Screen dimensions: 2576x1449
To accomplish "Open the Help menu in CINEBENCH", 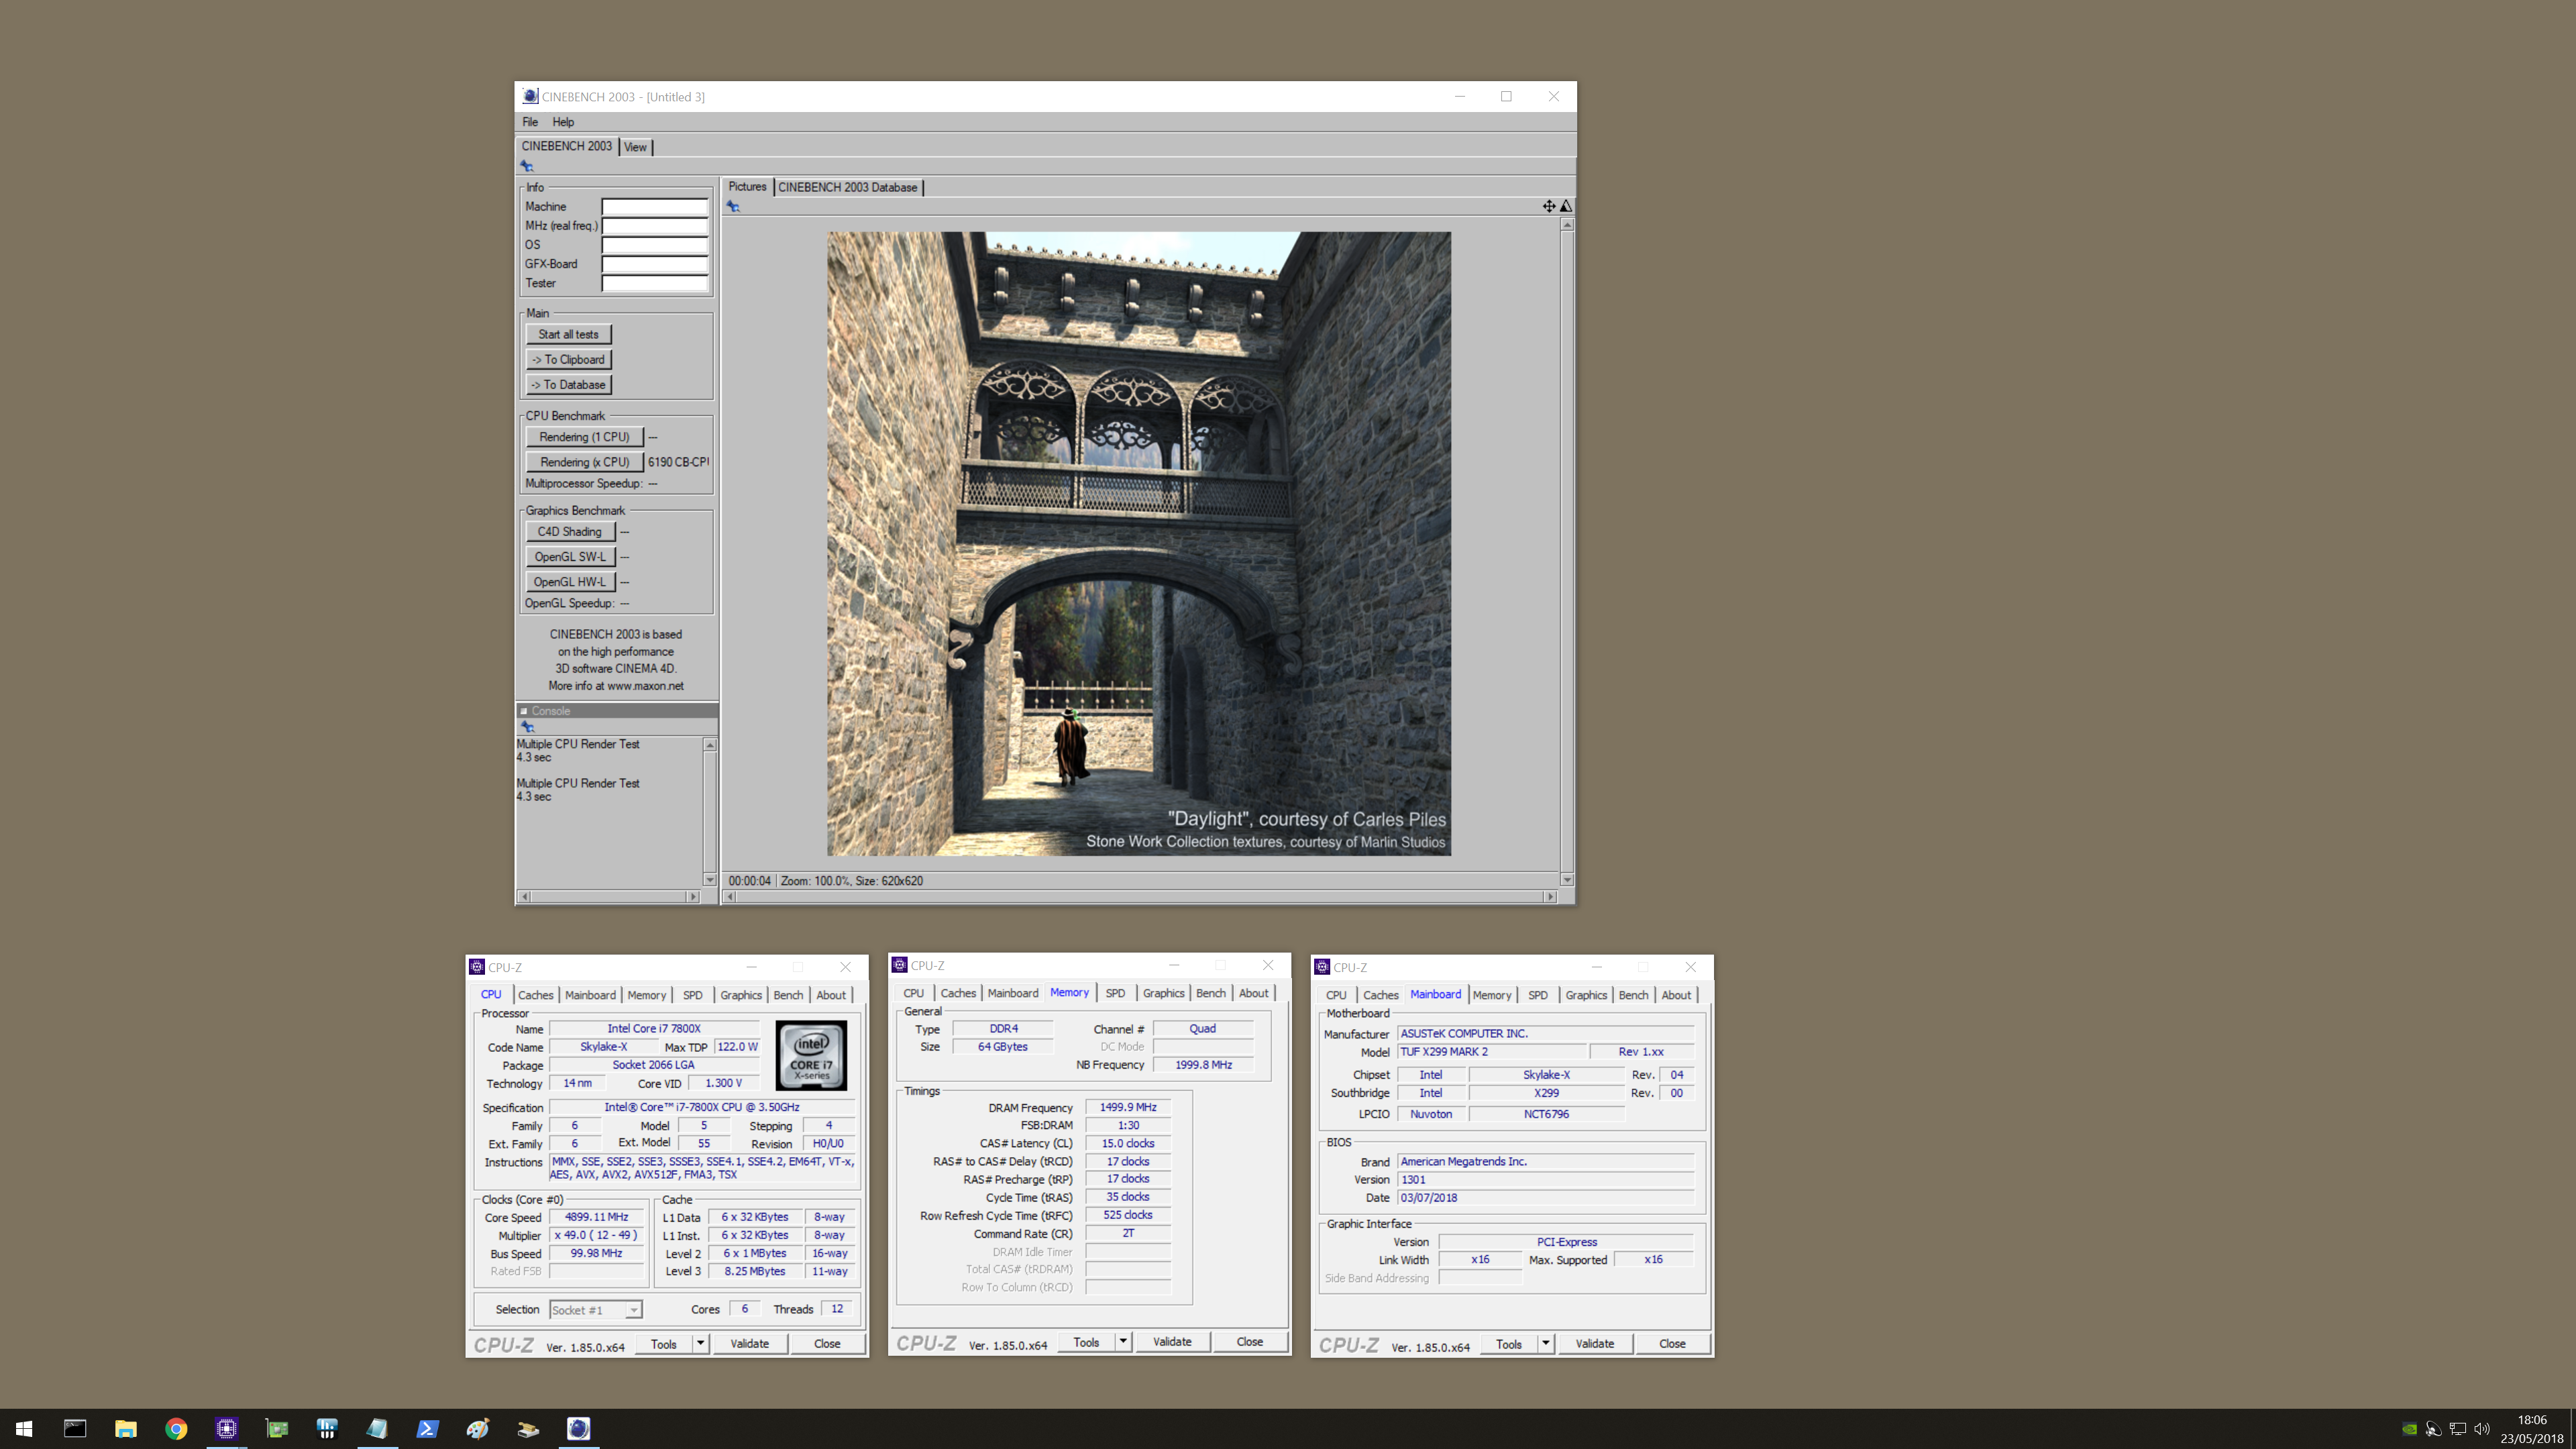I will click(563, 122).
